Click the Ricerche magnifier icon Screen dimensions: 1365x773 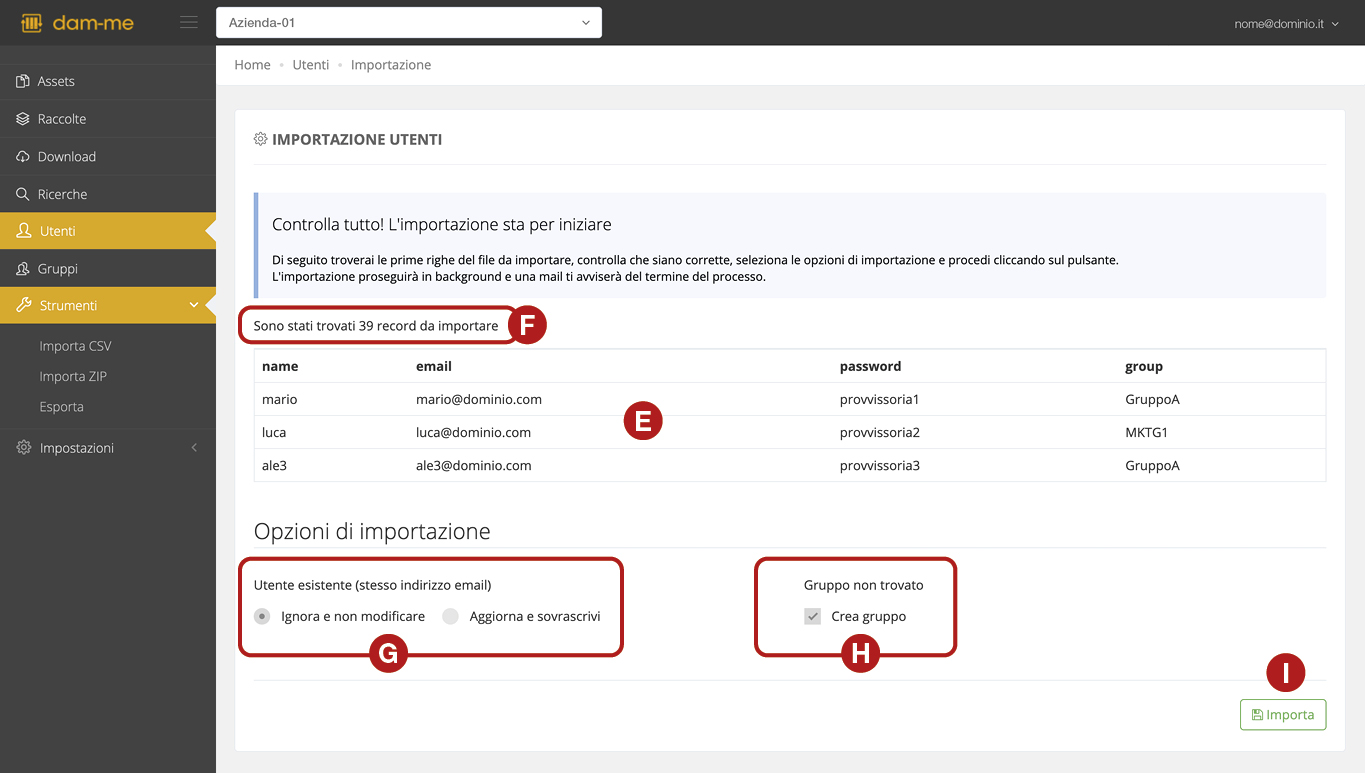point(23,194)
